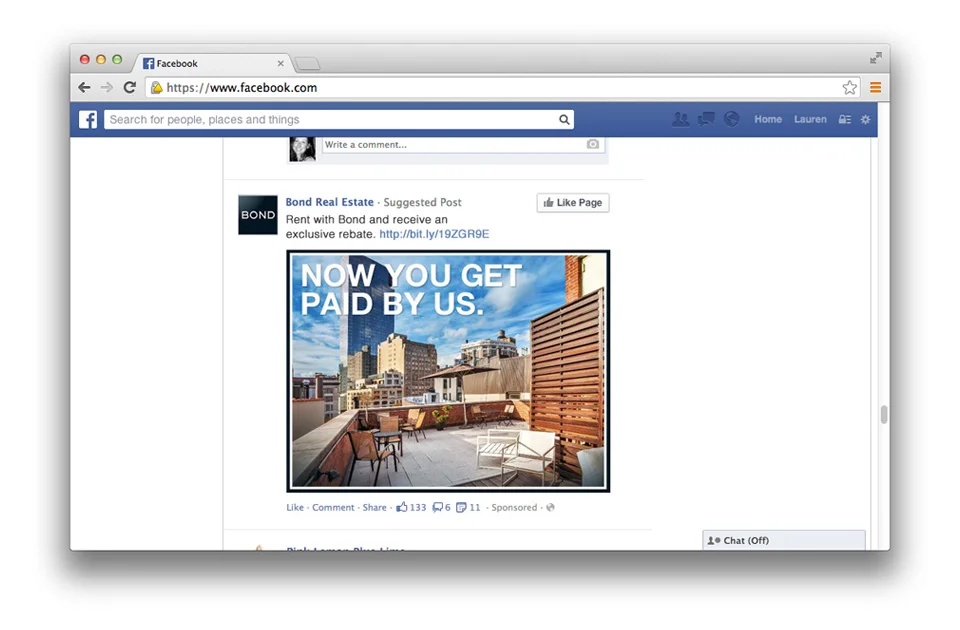Viewport: 960px width, 630px height.
Task: Click the Facebook logo to go home
Action: 88,119
